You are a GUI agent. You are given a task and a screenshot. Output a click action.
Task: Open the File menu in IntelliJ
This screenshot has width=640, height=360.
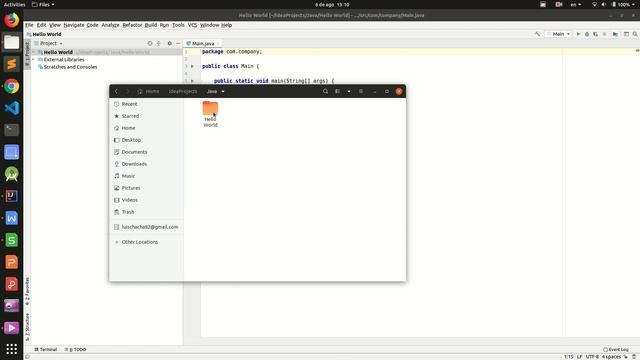[x=29, y=25]
